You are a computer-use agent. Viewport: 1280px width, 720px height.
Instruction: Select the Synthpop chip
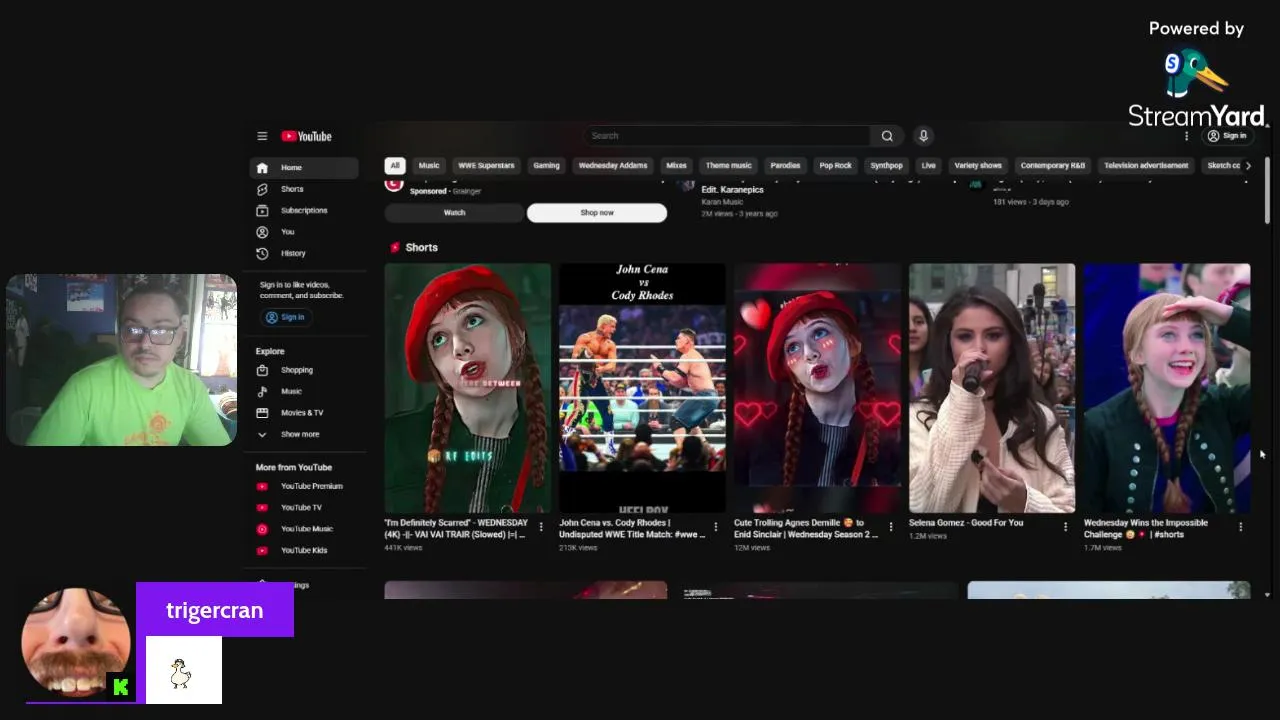coord(886,166)
